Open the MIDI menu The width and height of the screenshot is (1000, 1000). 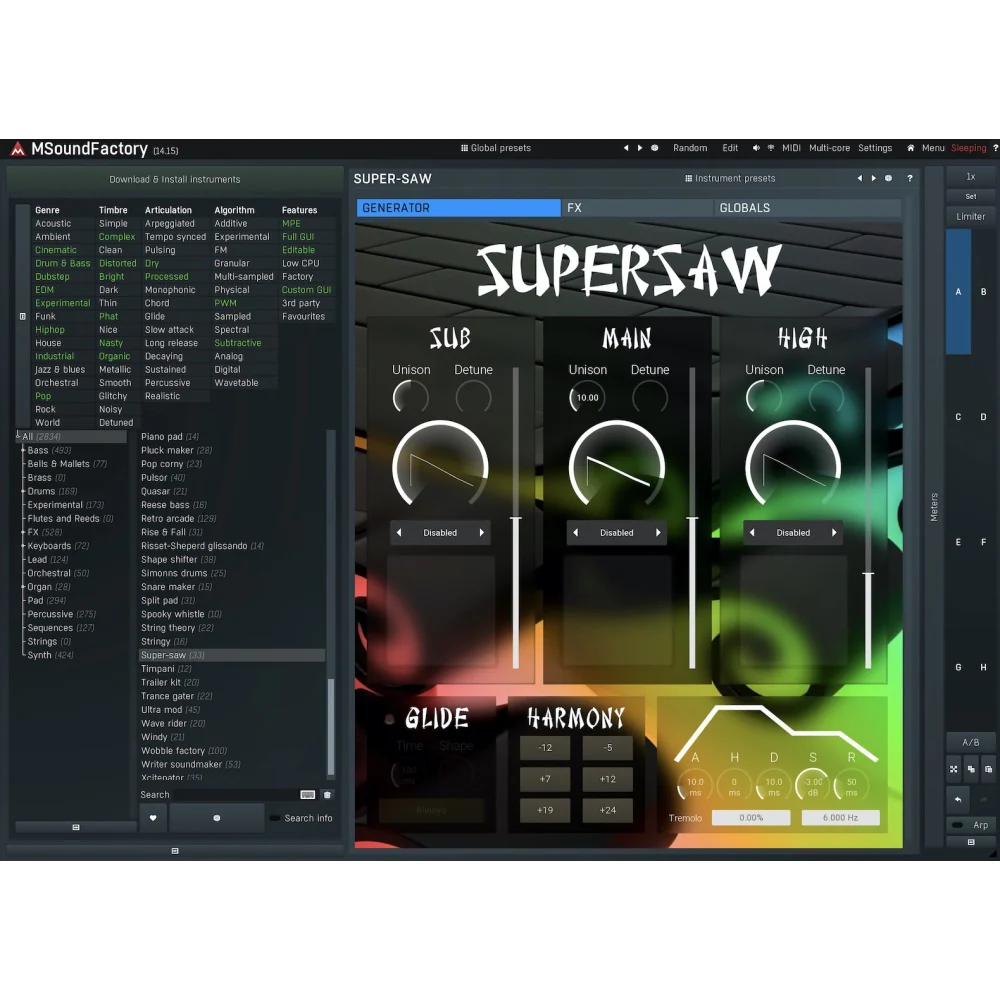click(791, 148)
